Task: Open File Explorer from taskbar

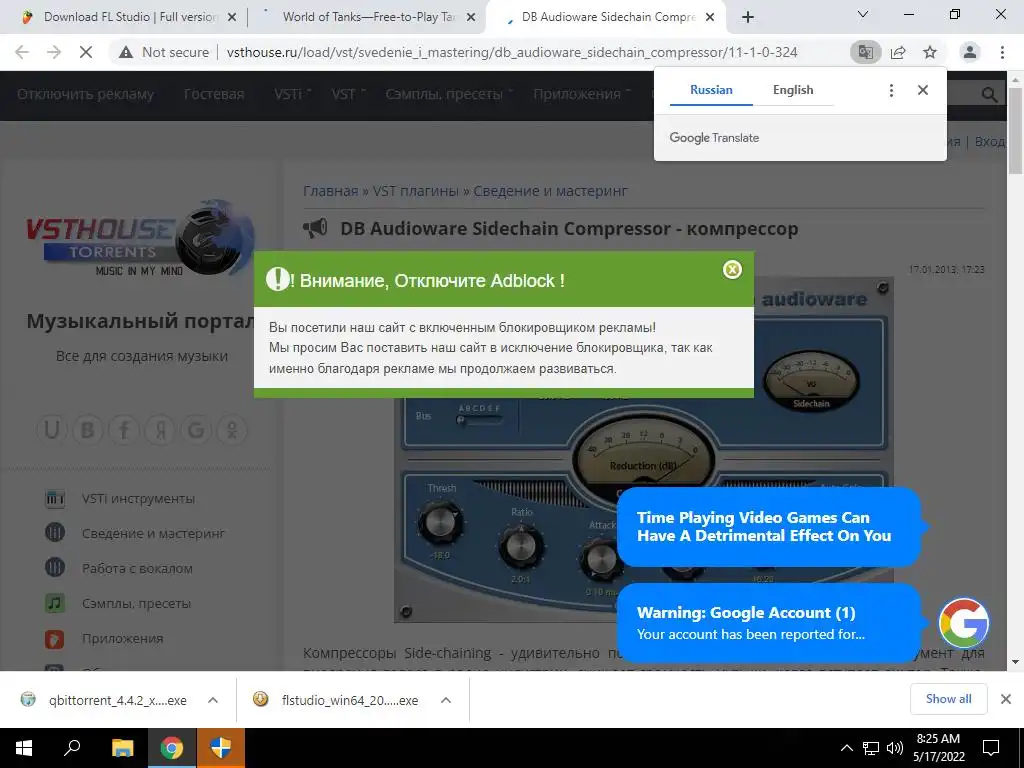Action: tap(122, 748)
